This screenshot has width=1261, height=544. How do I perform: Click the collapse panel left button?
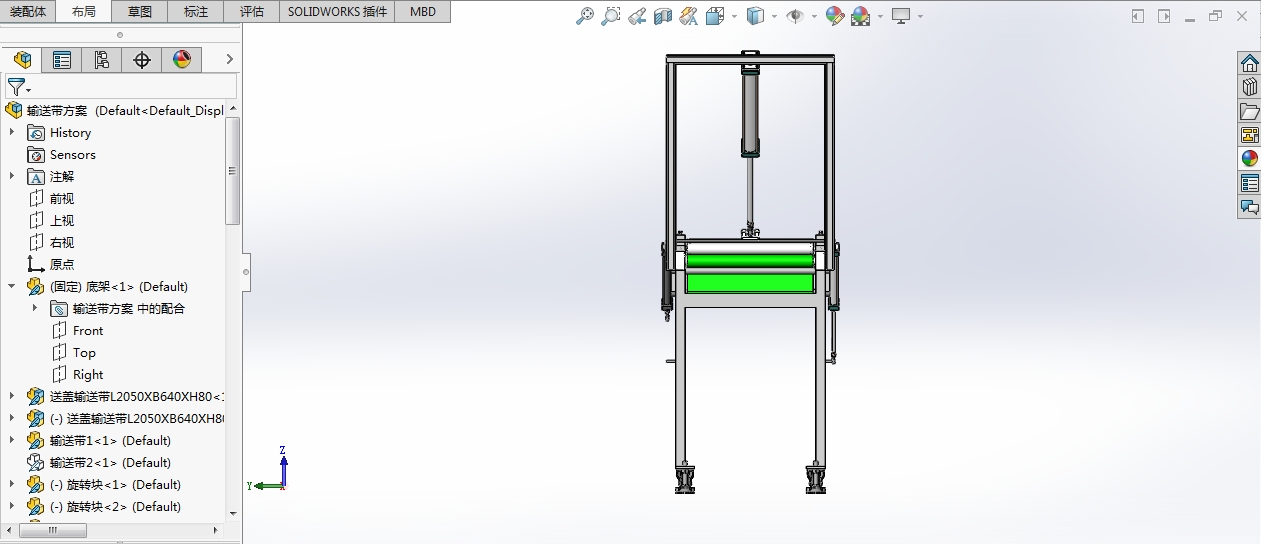(1138, 16)
